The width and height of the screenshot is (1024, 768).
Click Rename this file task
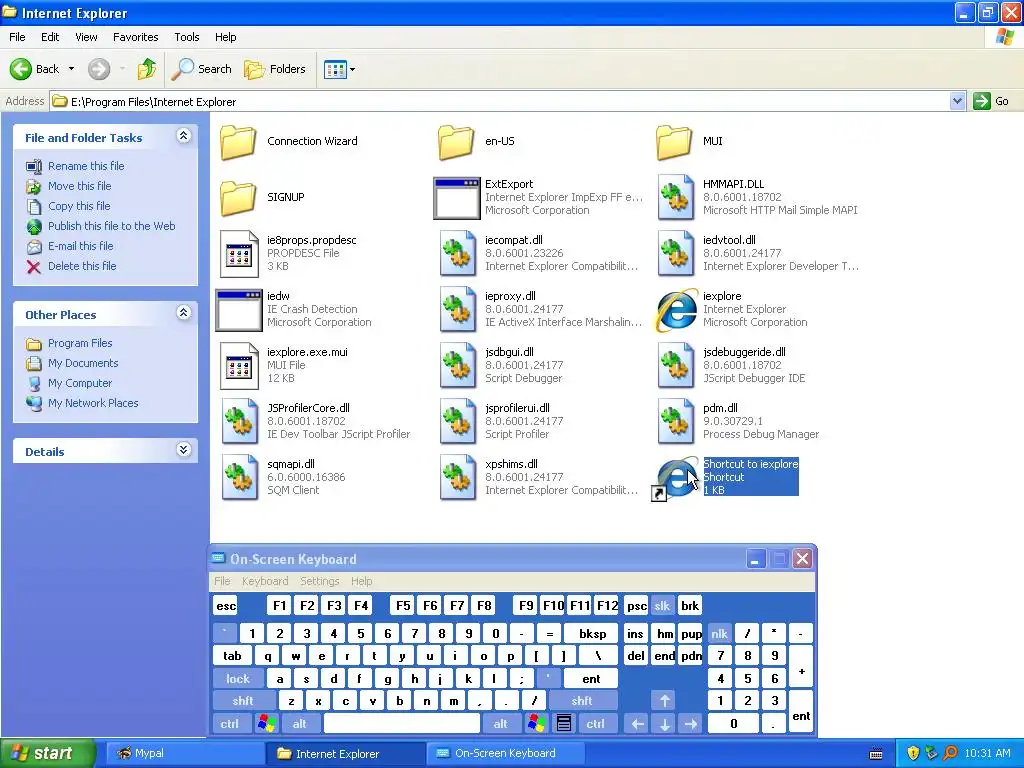tap(86, 166)
